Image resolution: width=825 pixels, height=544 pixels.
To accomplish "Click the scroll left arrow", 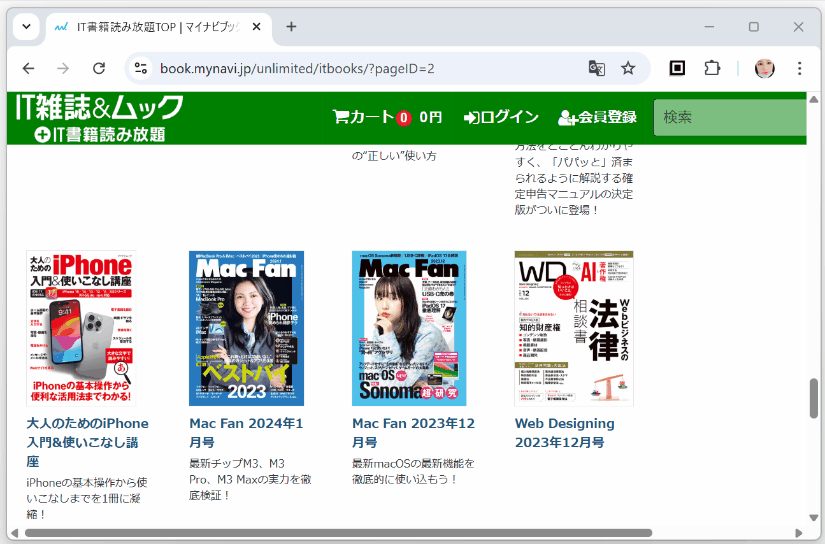I will pyautogui.click(x=15, y=533).
